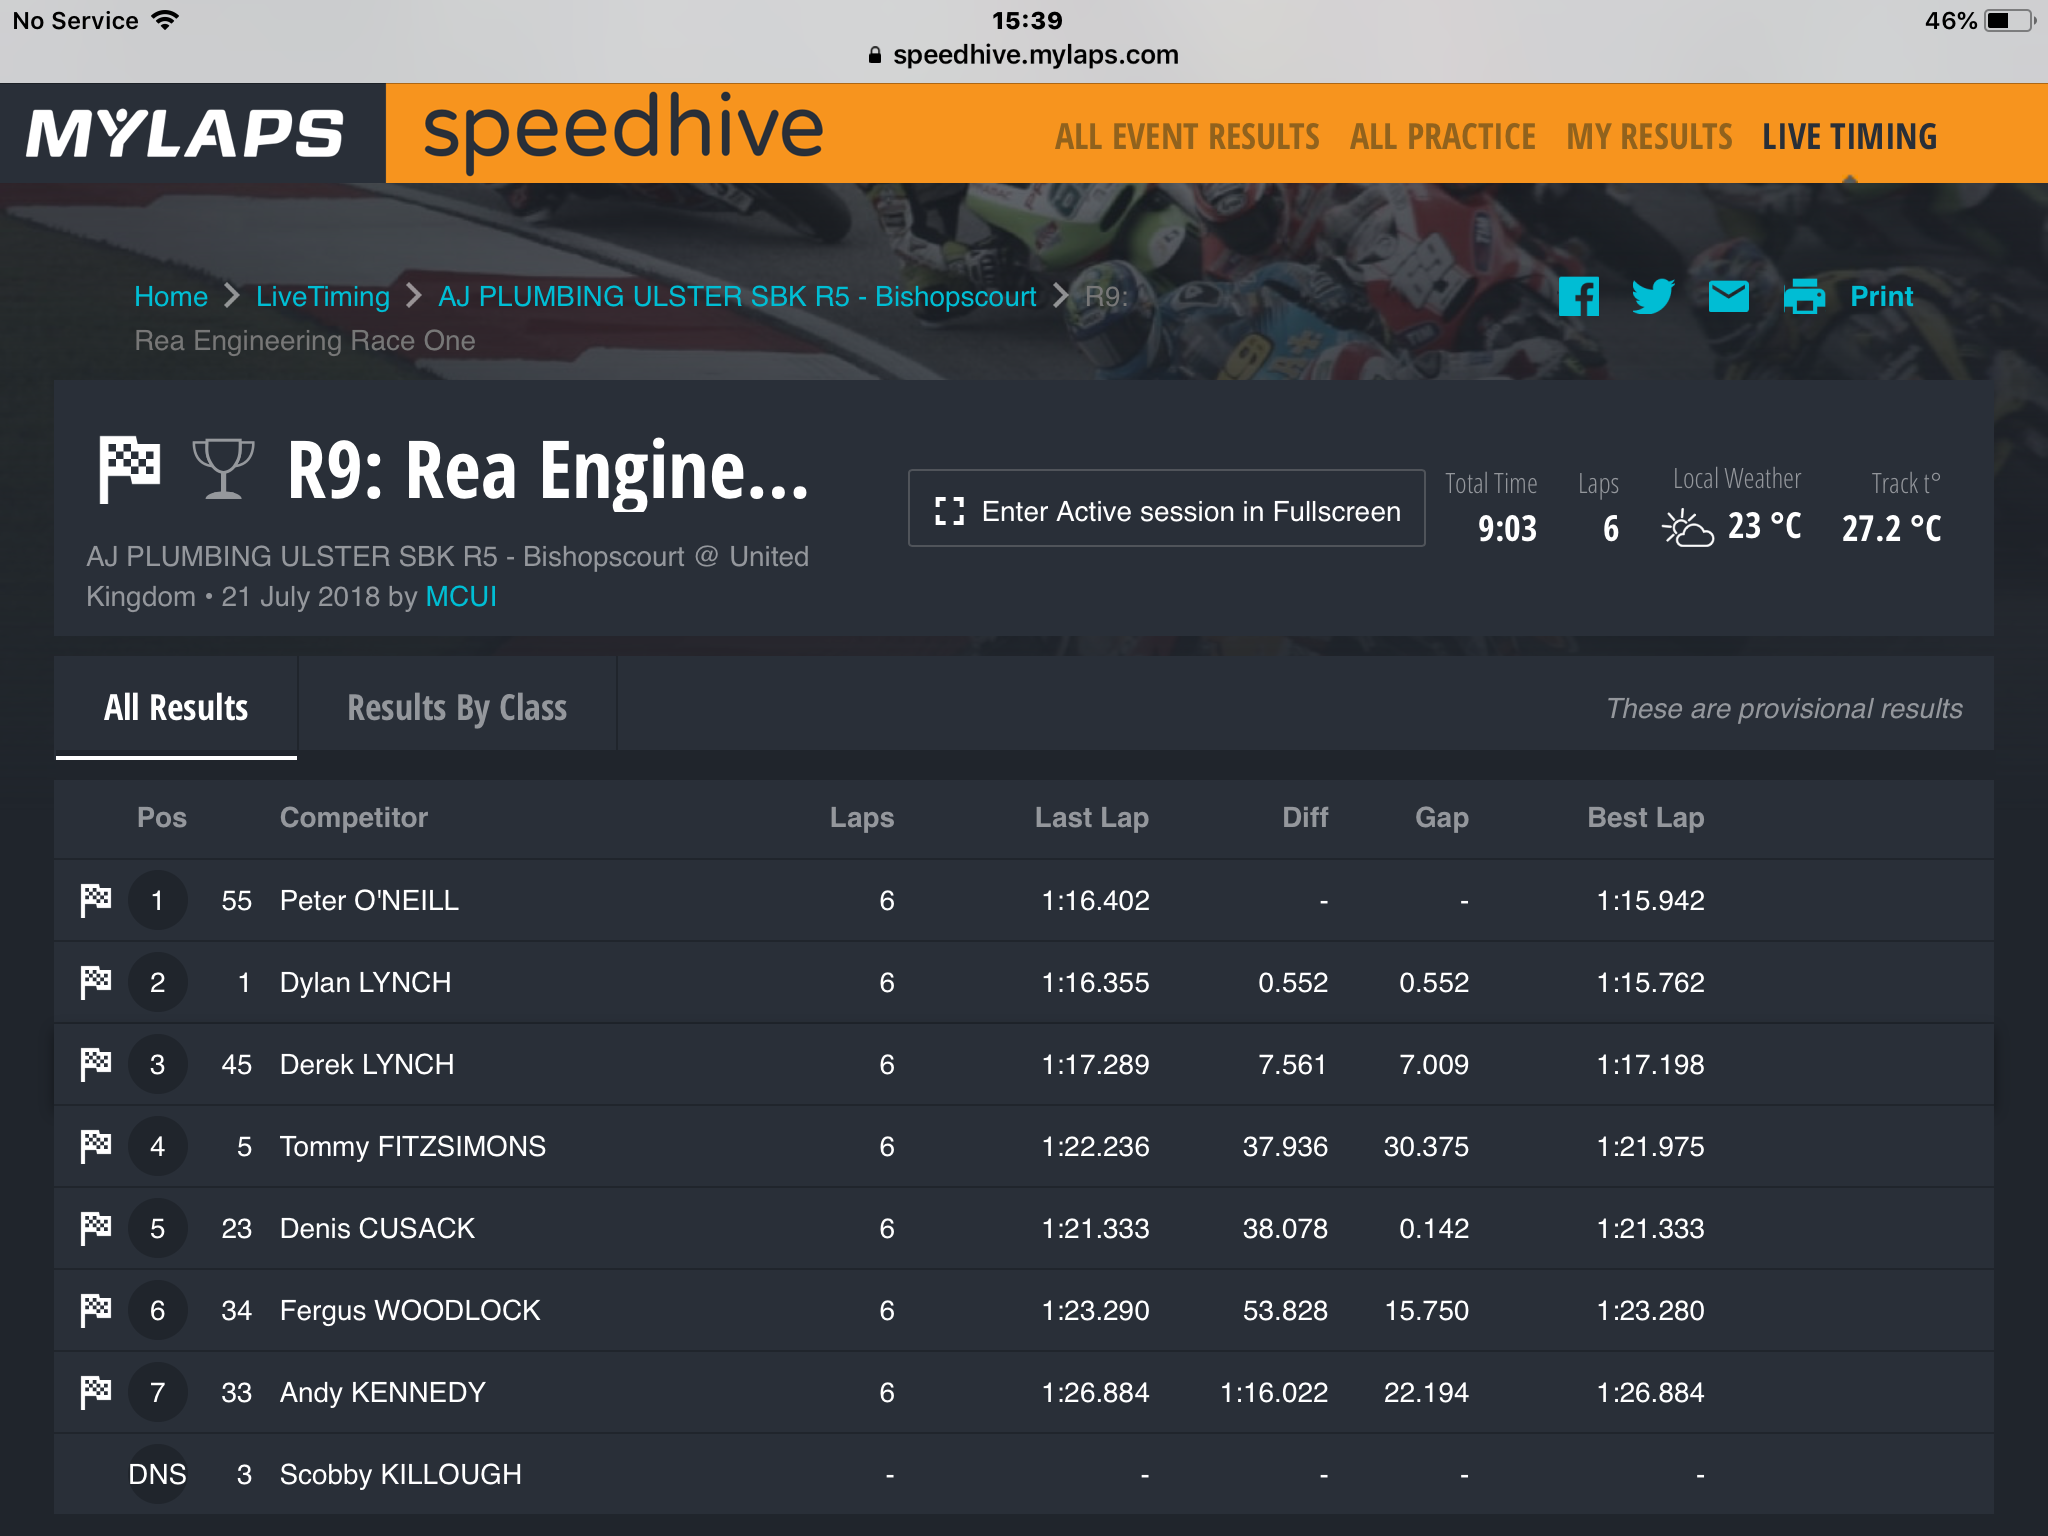The image size is (2048, 1536).
Task: Open the All Practice menu
Action: pyautogui.click(x=1442, y=137)
